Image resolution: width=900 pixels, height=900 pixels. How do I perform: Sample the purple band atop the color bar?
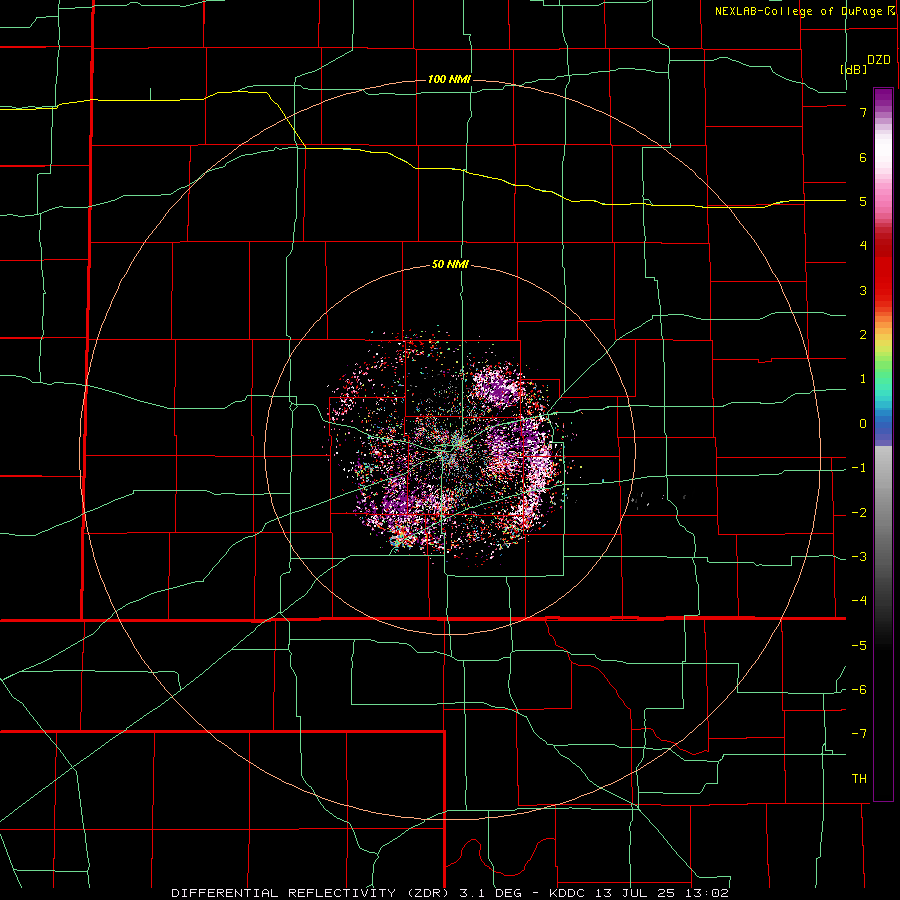coord(883,99)
